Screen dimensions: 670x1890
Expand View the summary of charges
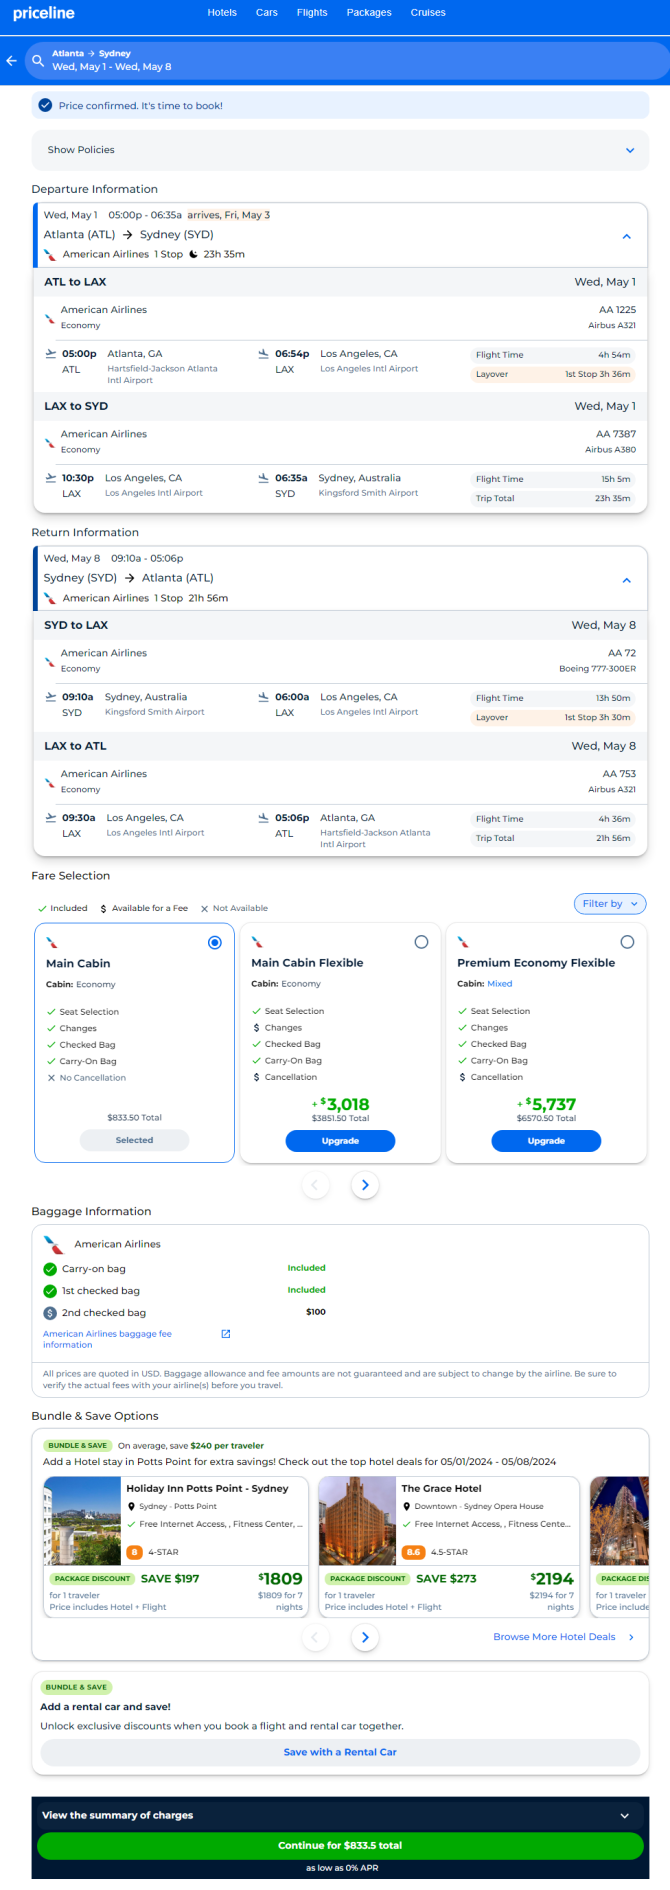point(625,1815)
